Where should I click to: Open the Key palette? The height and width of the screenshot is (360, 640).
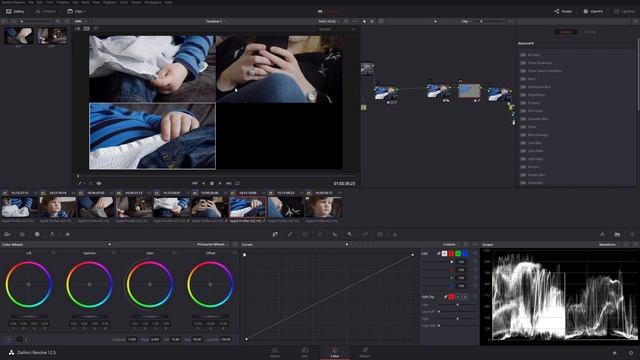(350, 234)
